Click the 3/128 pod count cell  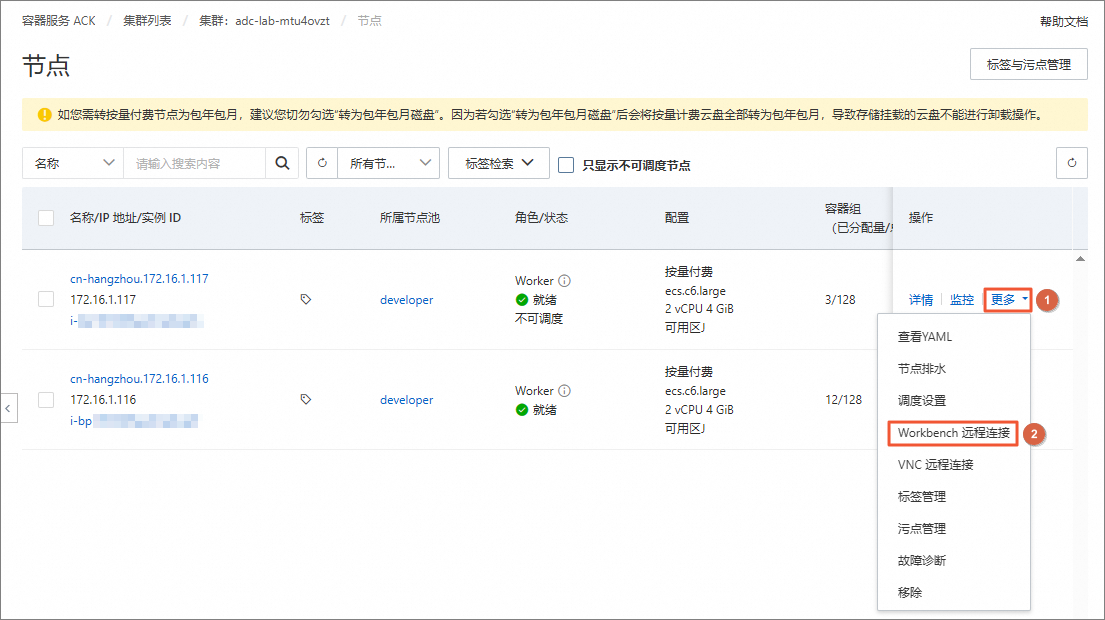coord(840,299)
